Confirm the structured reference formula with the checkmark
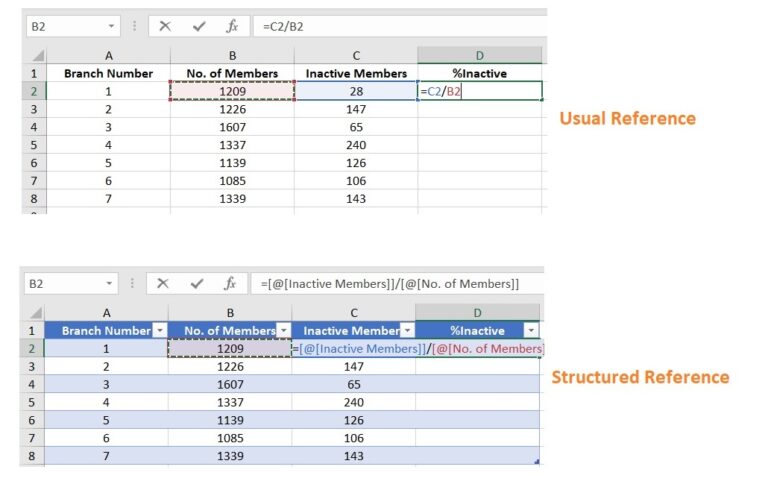This screenshot has width=768, height=484. tap(198, 283)
